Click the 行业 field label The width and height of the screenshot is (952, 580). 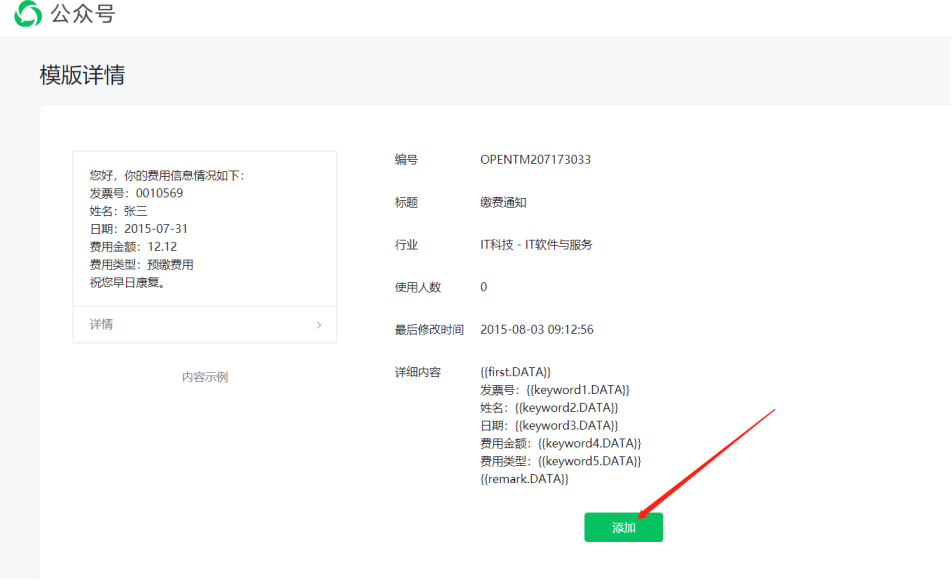coord(406,245)
